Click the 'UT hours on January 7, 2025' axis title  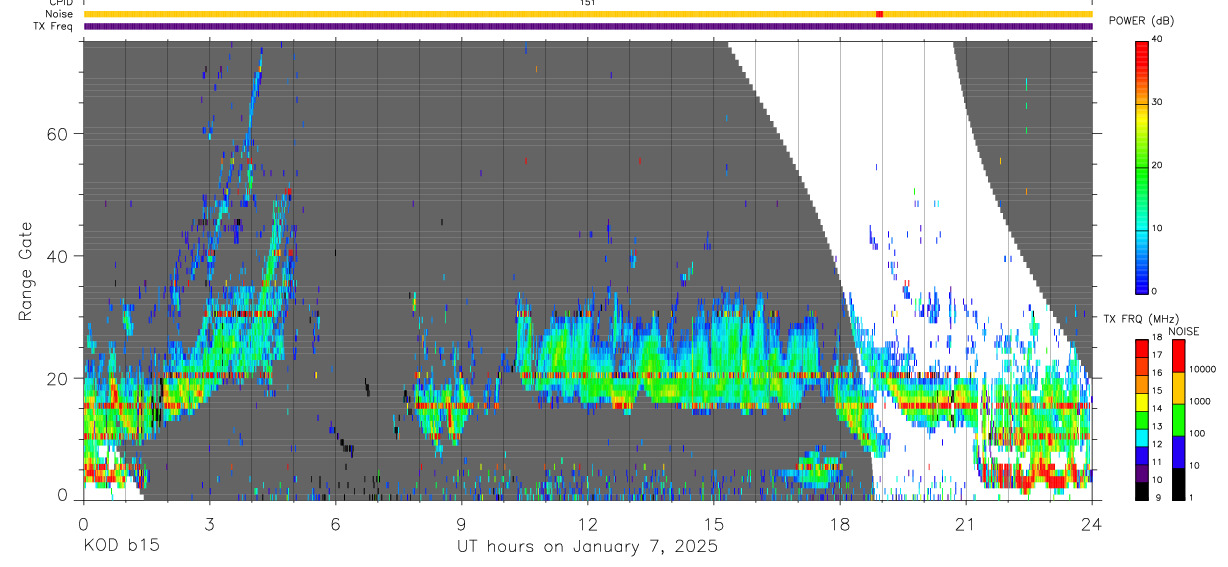pyautogui.click(x=587, y=546)
